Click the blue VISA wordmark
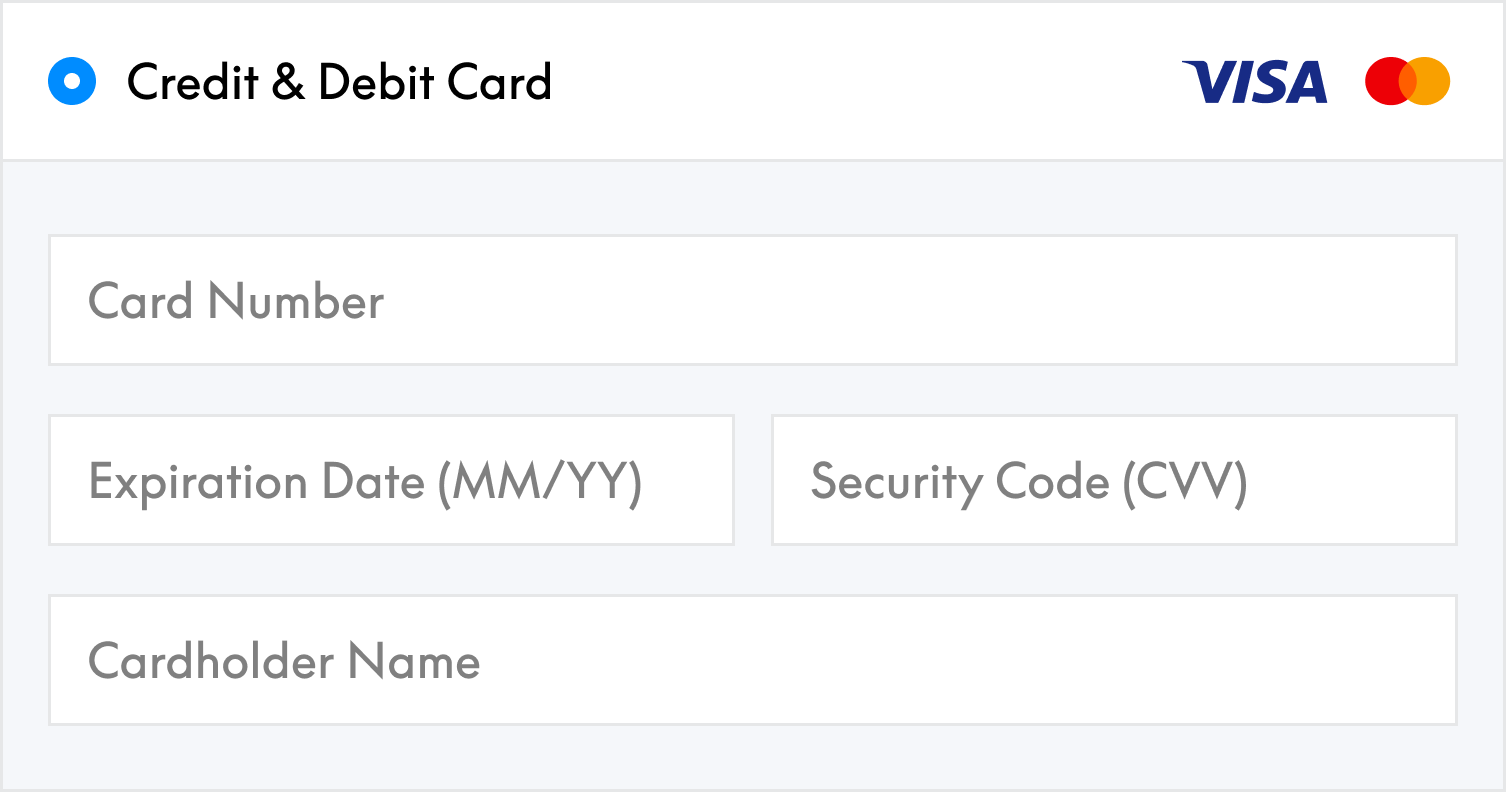The image size is (1506, 792). click(1254, 82)
